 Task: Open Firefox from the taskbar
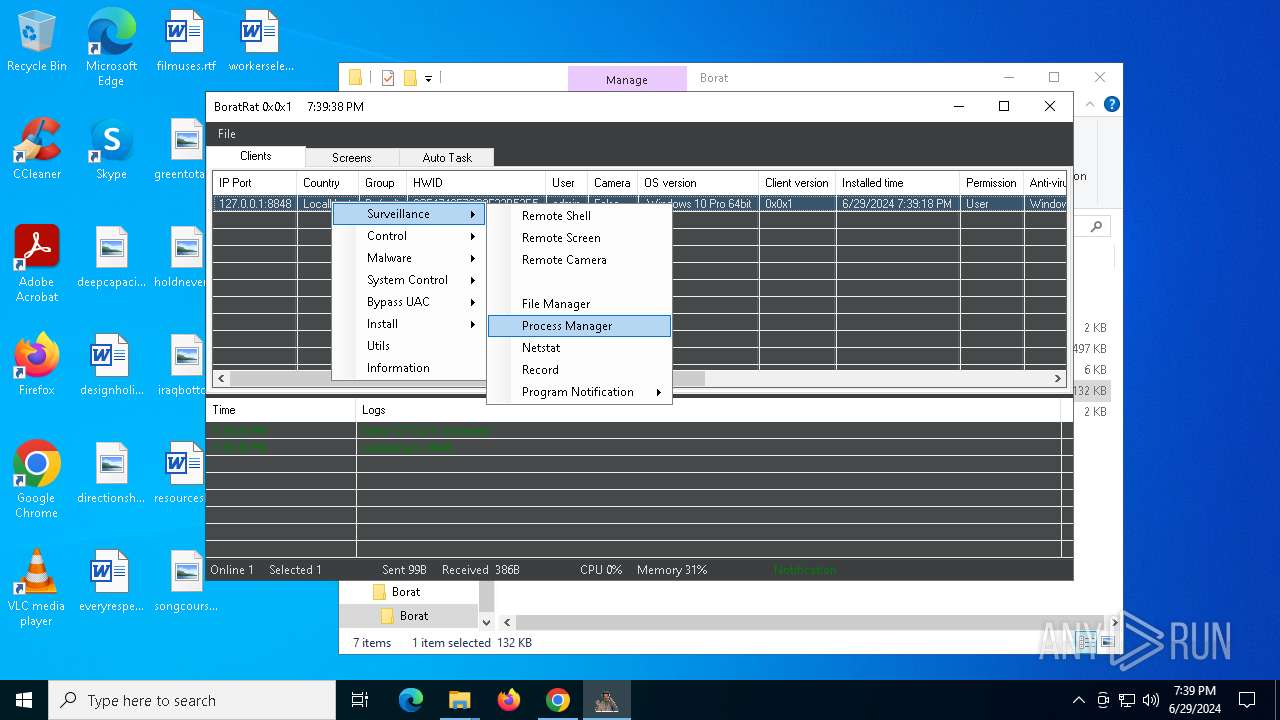click(x=509, y=700)
